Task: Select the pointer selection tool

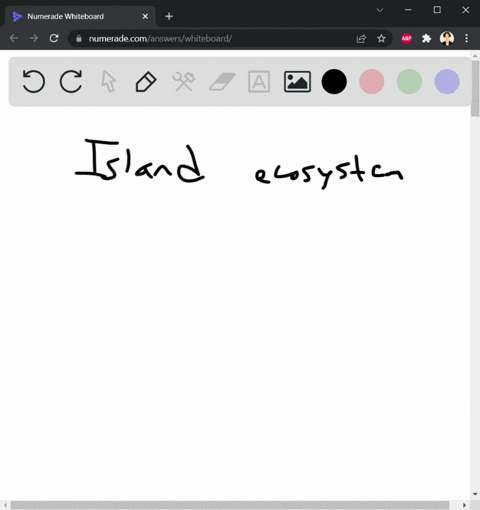Action: point(109,81)
